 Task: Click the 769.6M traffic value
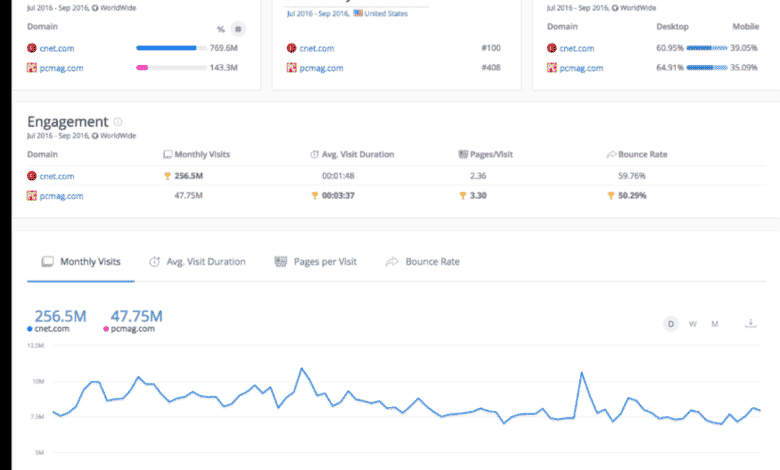pos(223,48)
